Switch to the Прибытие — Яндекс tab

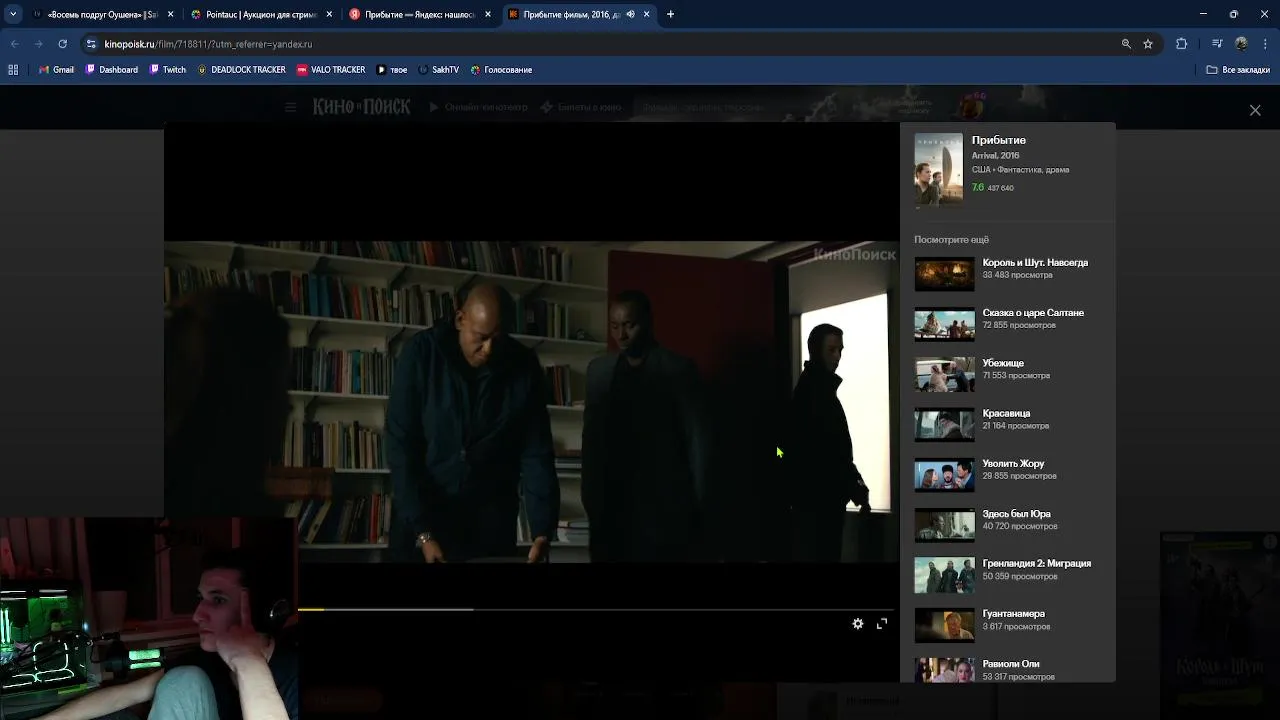tap(419, 15)
